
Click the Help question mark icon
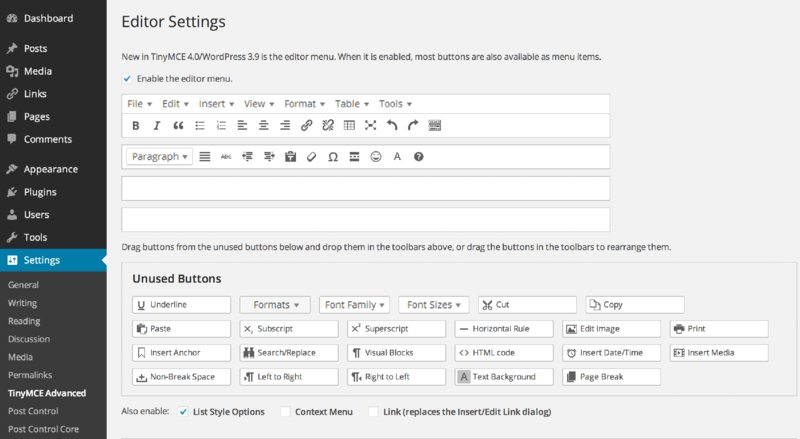[418, 157]
